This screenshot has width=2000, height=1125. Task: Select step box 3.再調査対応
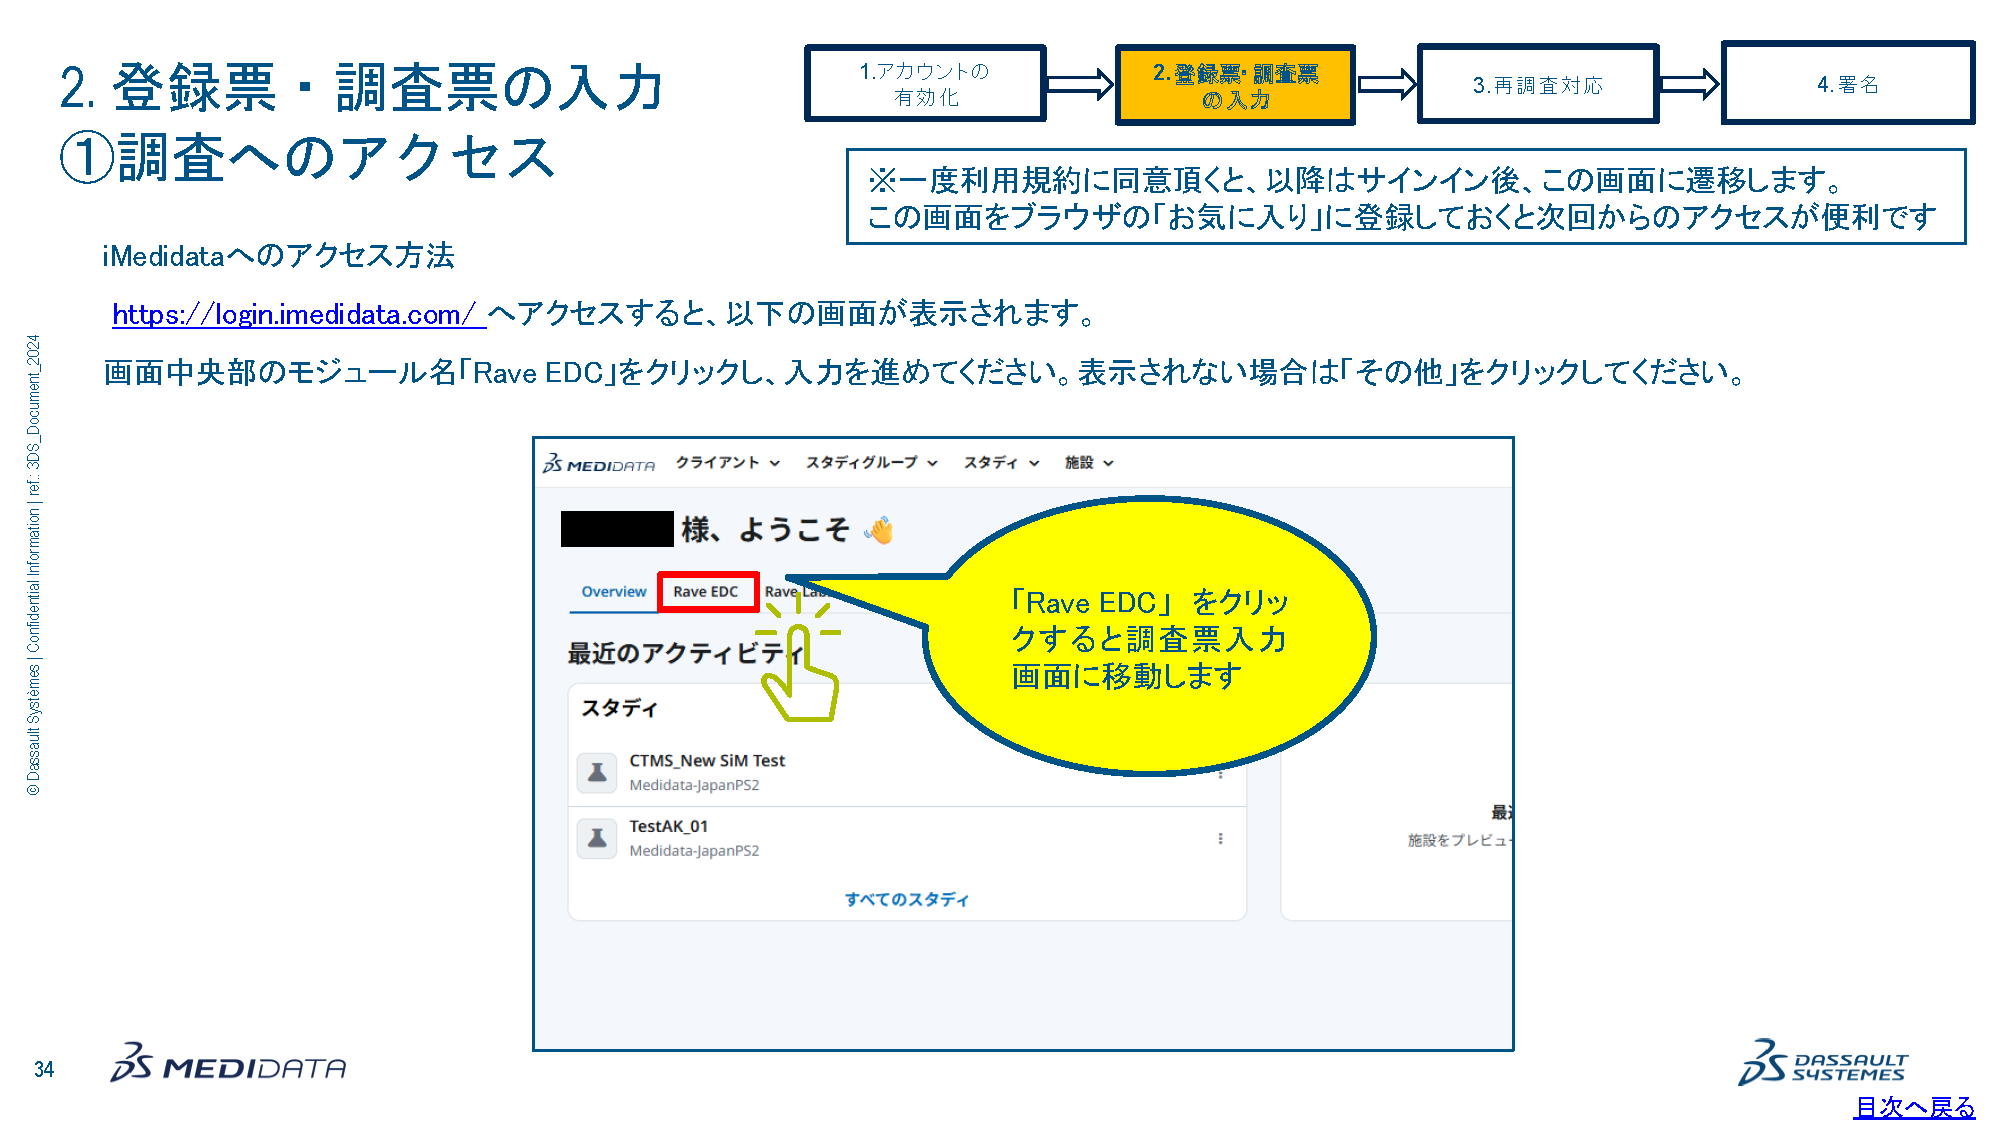click(x=1538, y=84)
